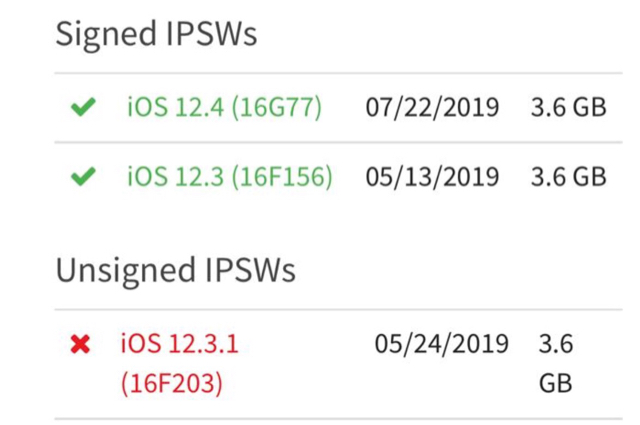640x425 pixels.
Task: Click the 3.6 size value for iOS 12.3.1
Action: tap(555, 345)
